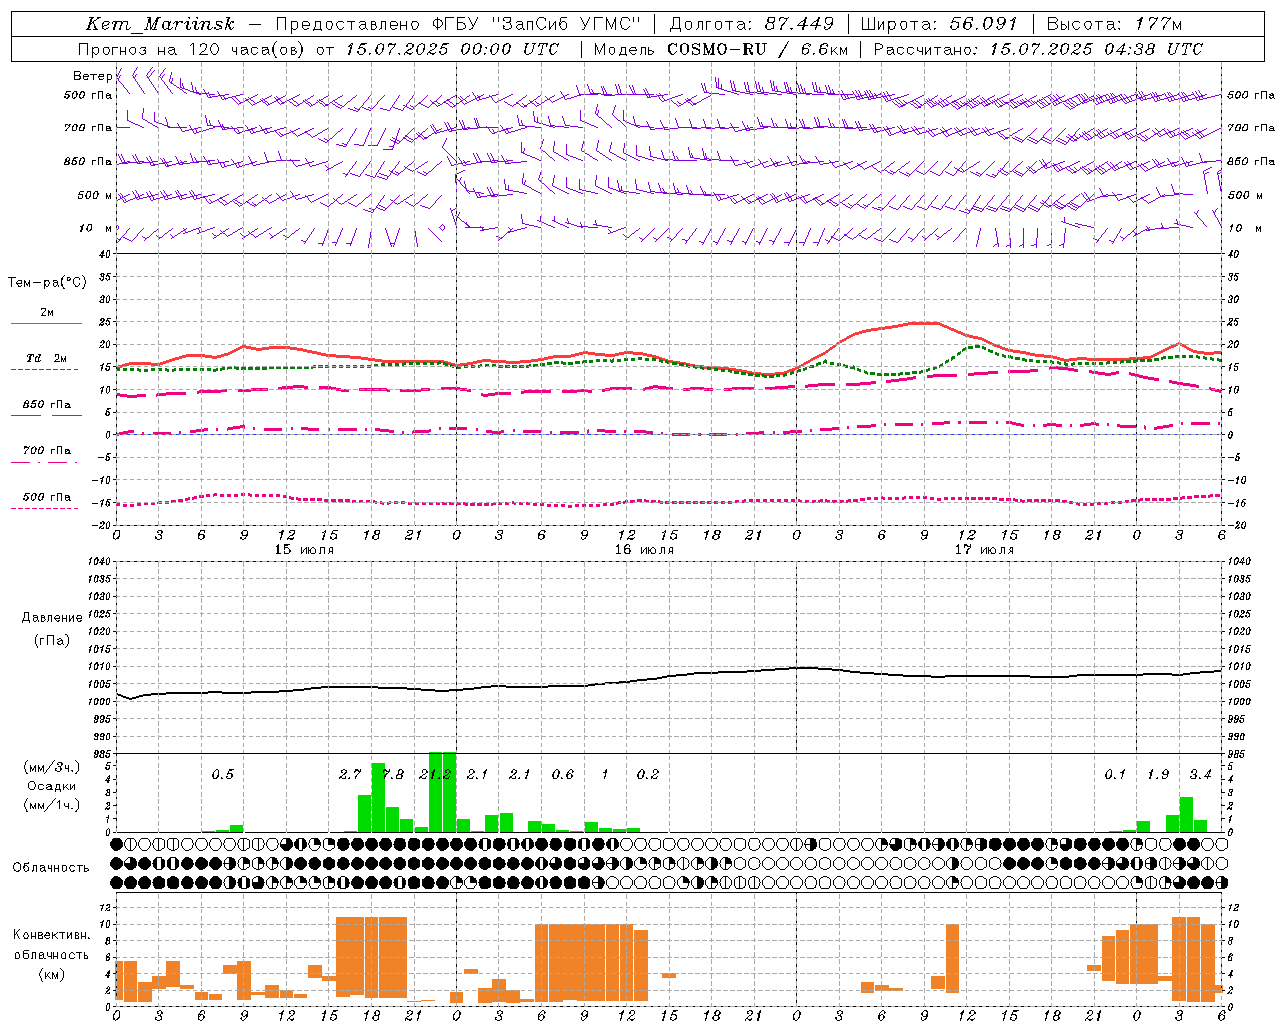Click the '16 июля' date label
This screenshot has width=1280, height=1024.
click(644, 550)
